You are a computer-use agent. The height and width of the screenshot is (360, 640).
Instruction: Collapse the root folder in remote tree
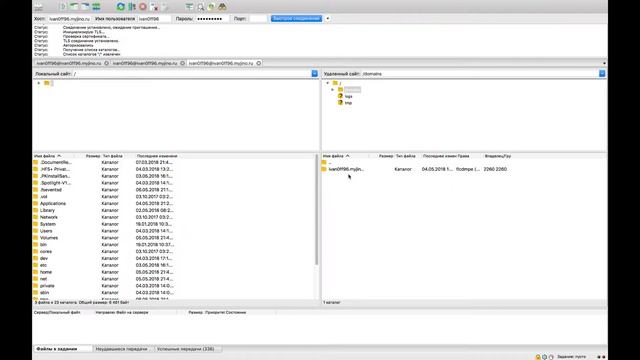pos(327,83)
